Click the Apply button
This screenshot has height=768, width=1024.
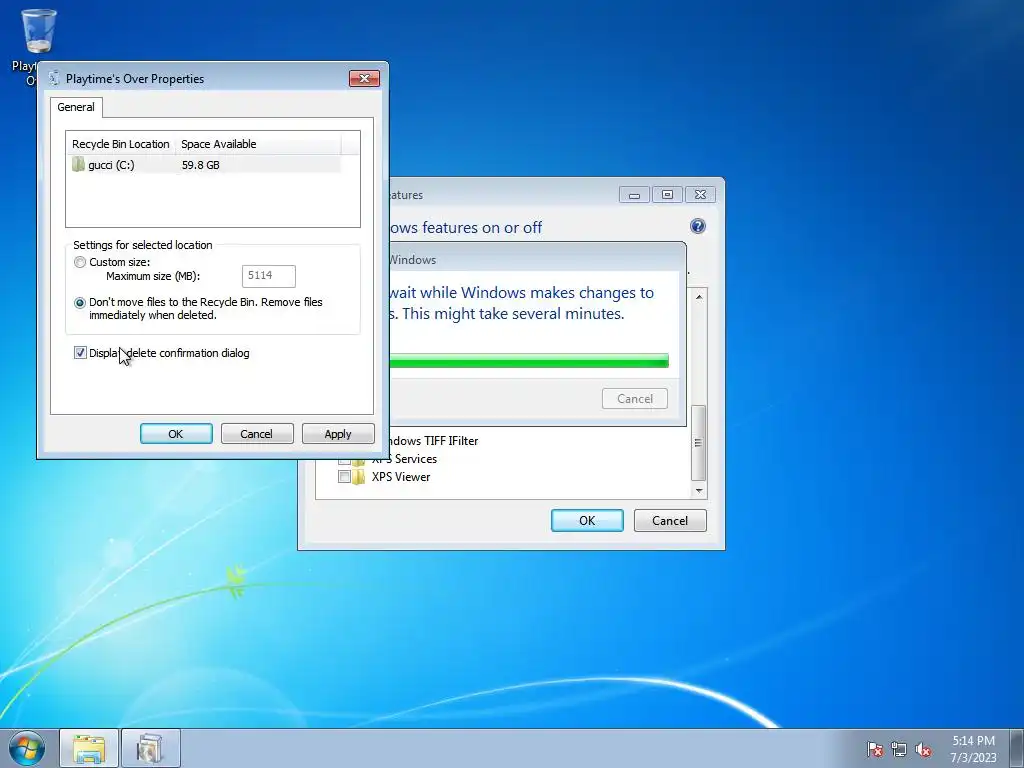(x=338, y=434)
